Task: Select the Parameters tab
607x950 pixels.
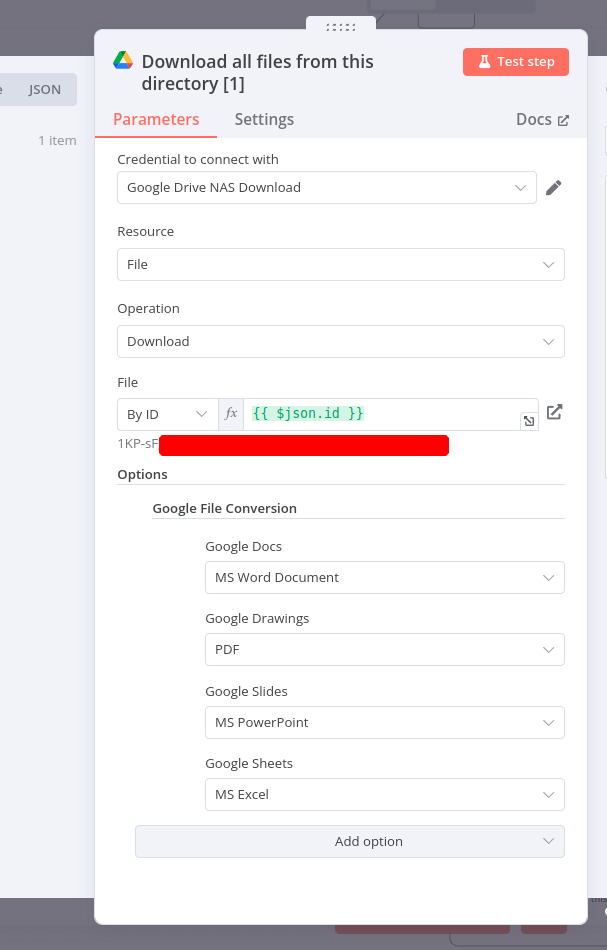Action: (155, 118)
